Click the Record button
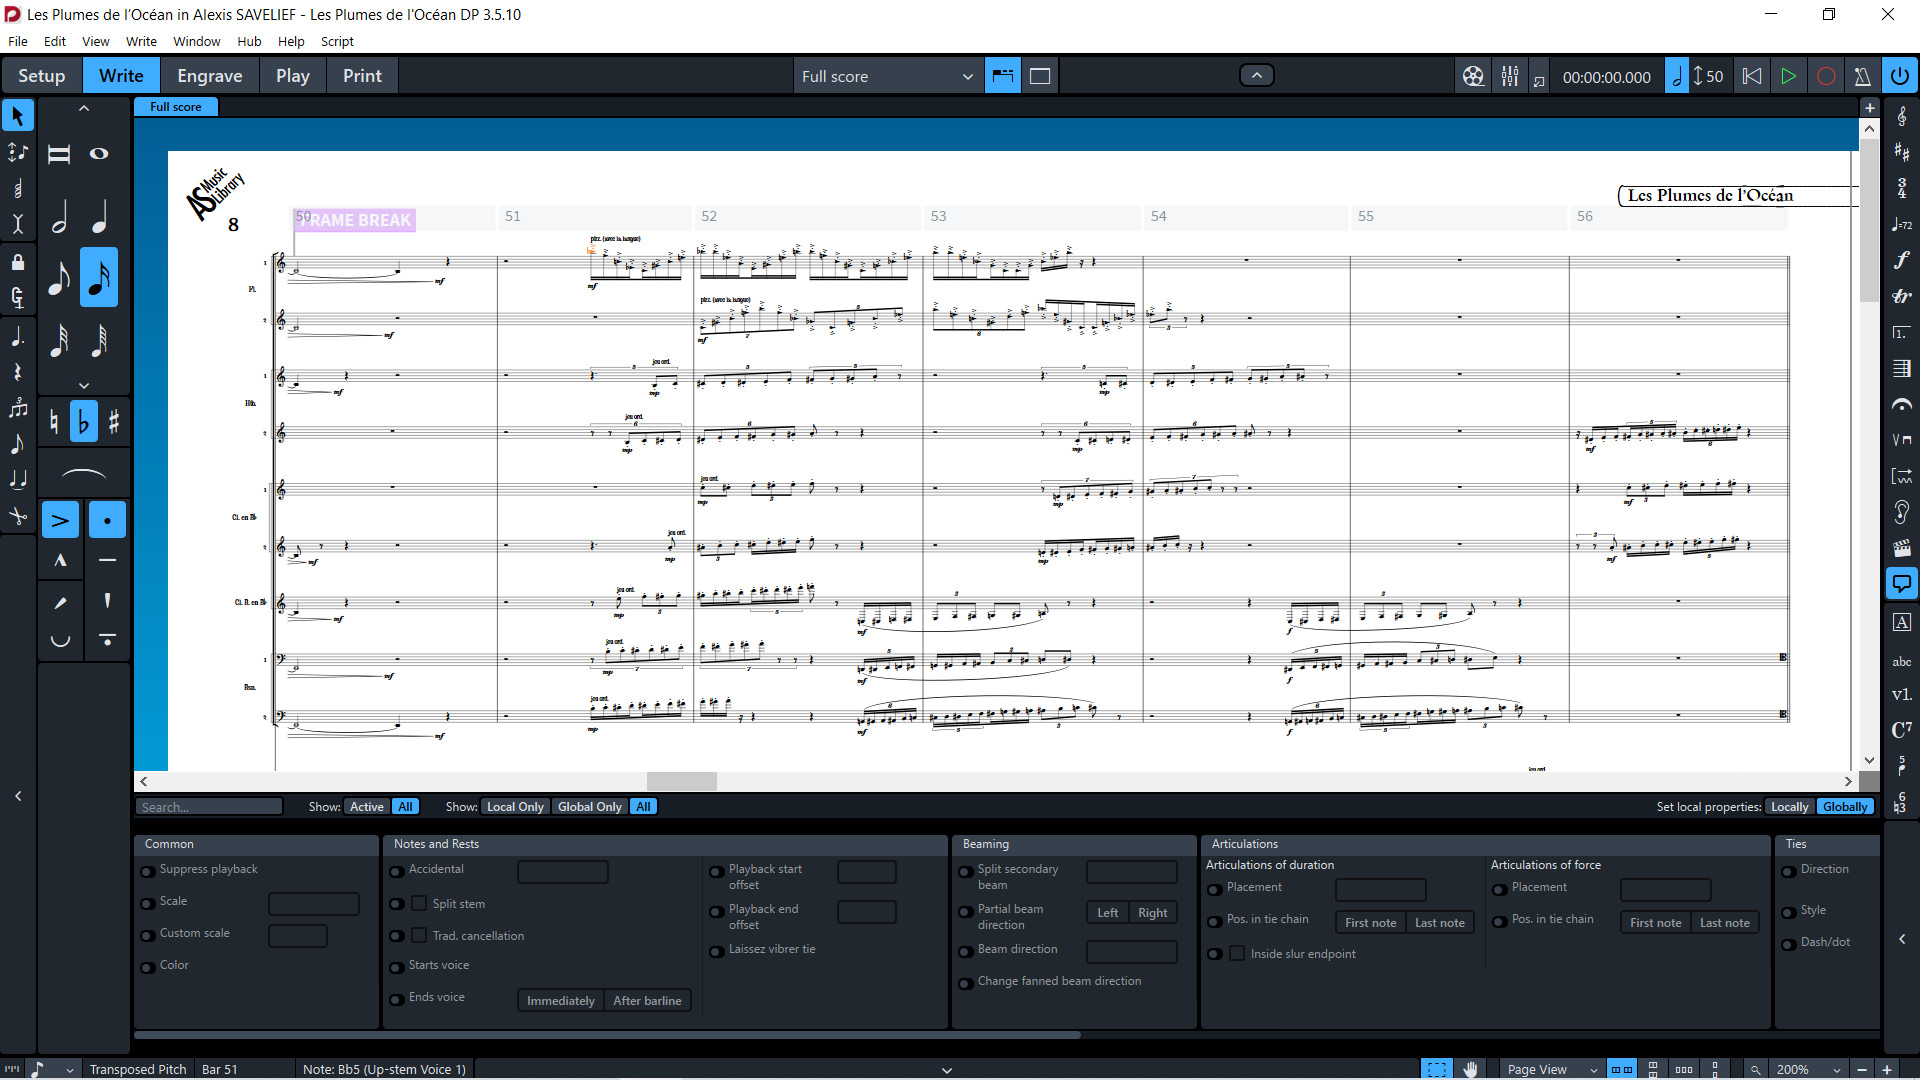The width and height of the screenshot is (1920, 1080). coord(1825,76)
